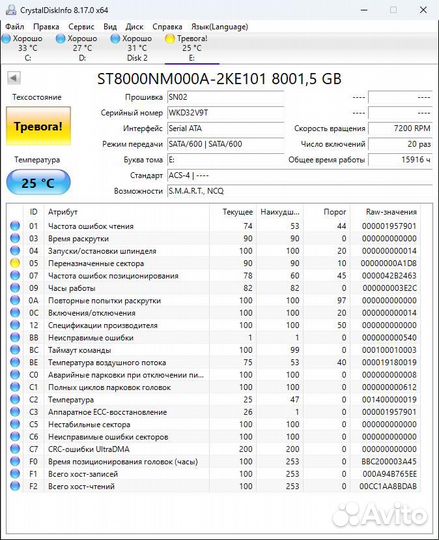
Task: Click the drive letter field E:
Action: pyautogui.click(x=225, y=160)
